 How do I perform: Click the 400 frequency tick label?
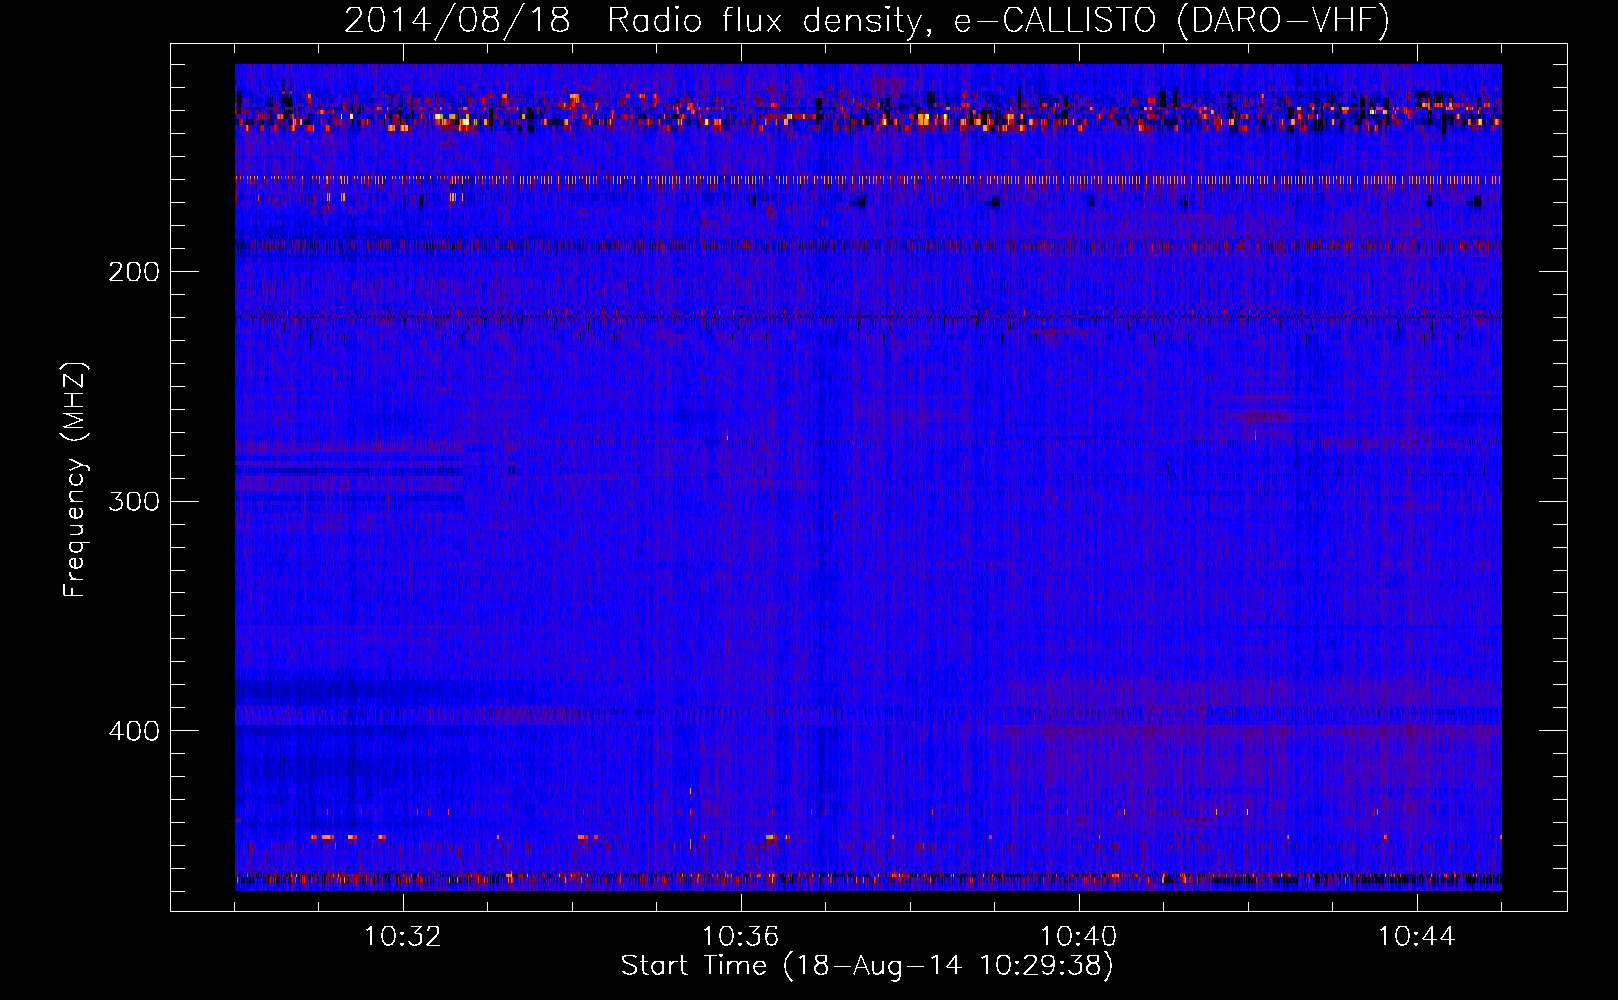click(x=134, y=731)
